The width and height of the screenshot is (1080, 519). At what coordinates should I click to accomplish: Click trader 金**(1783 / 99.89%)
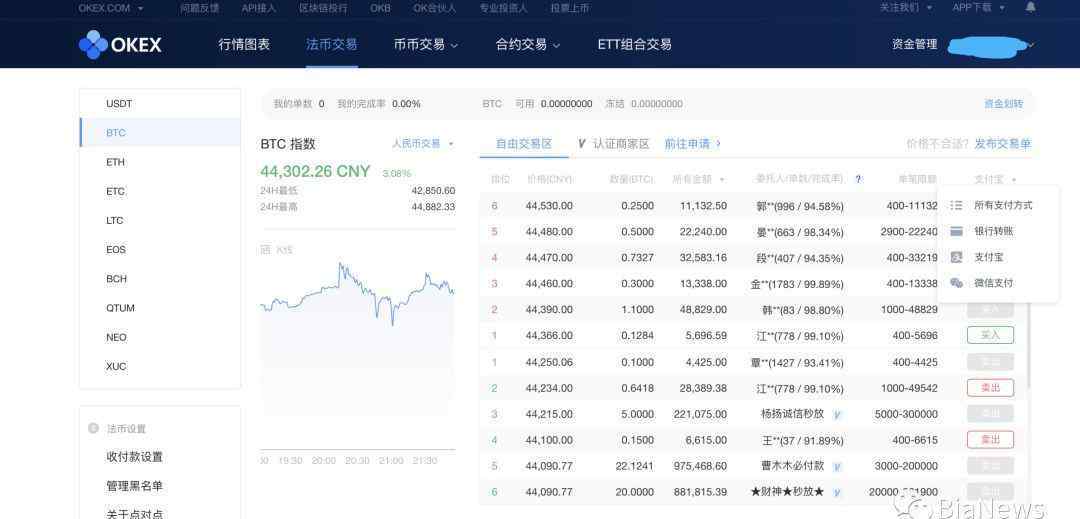click(797, 284)
